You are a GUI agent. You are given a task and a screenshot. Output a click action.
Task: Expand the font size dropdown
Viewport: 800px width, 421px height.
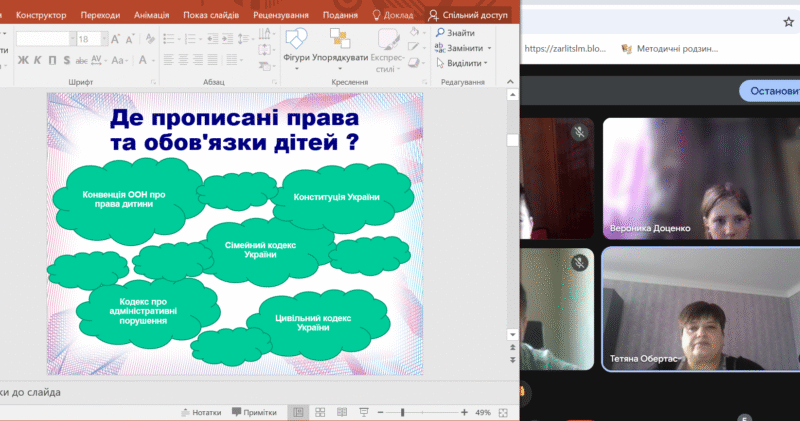click(106, 38)
